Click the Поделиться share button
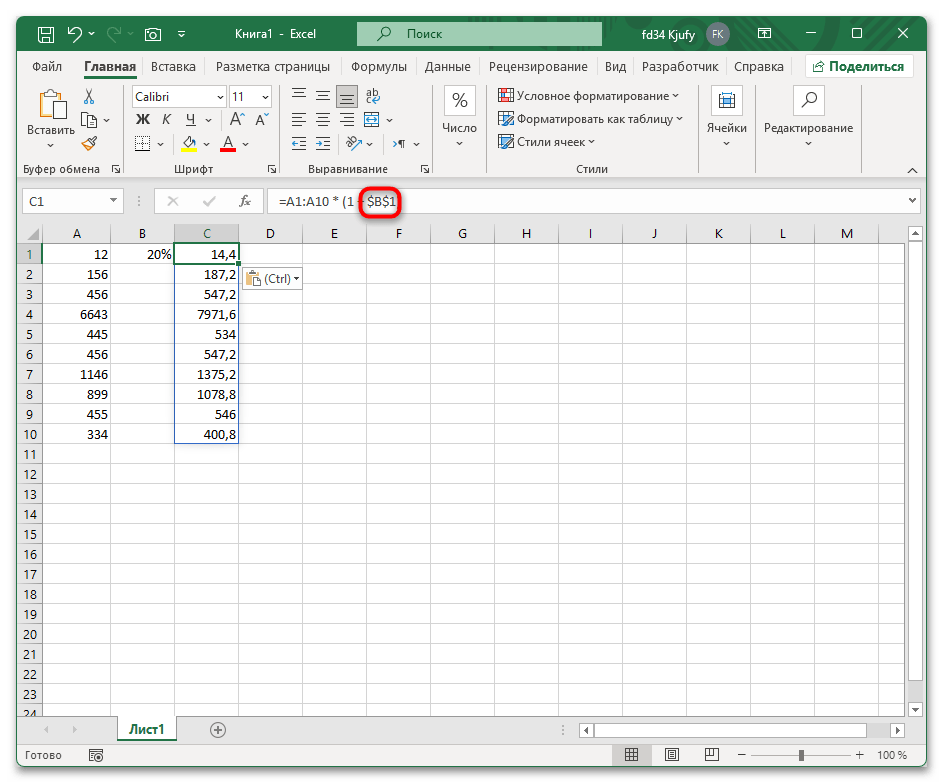The width and height of the screenshot is (943, 783). click(859, 67)
